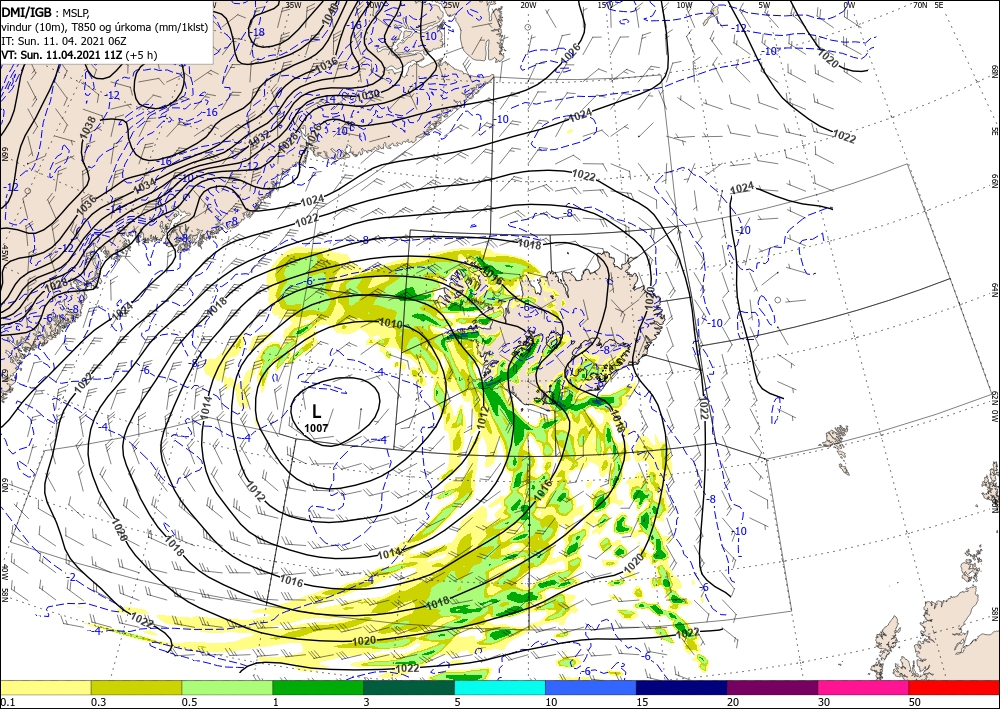Click the 'VT: Sun. 11.04.2021 11Z (+5 h)' line

point(79,55)
